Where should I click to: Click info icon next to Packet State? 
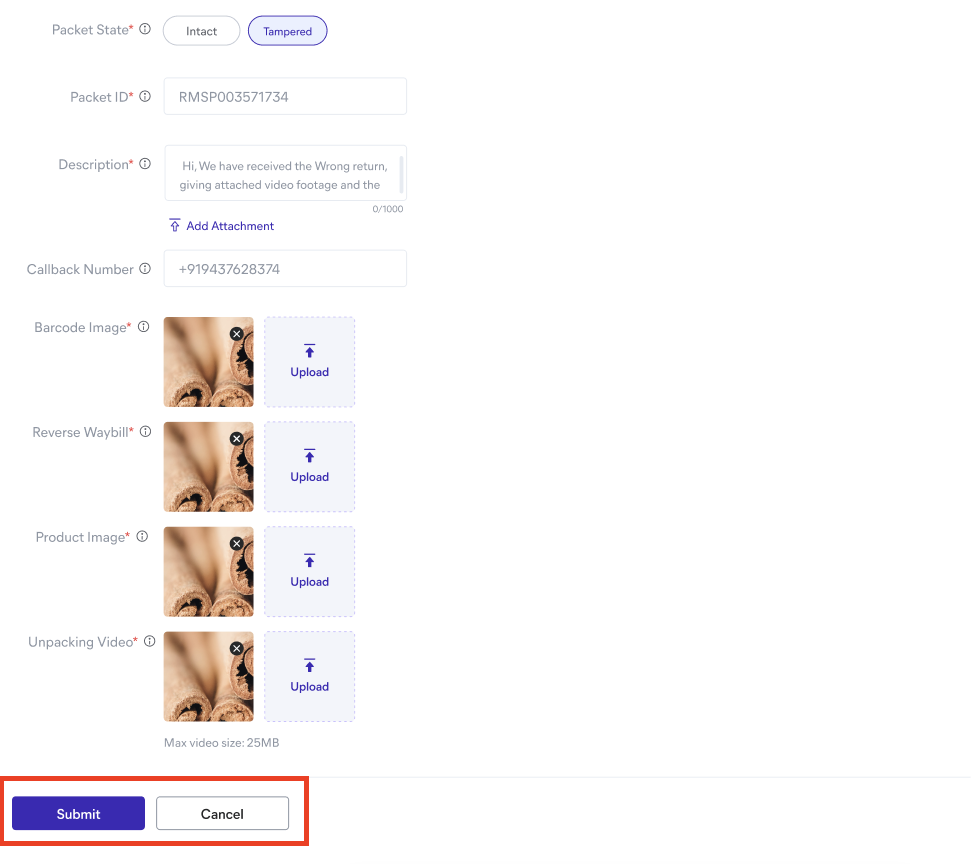(145, 30)
